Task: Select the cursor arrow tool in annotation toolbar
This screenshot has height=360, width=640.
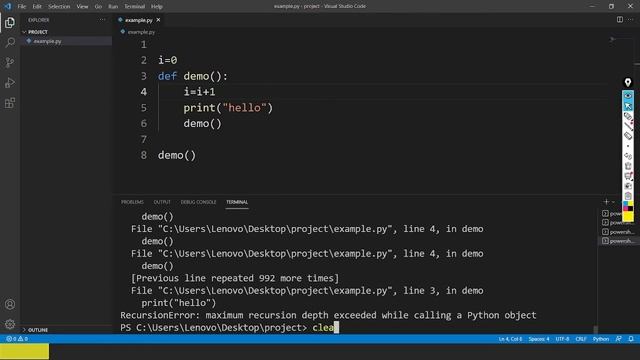Action: tap(628, 106)
